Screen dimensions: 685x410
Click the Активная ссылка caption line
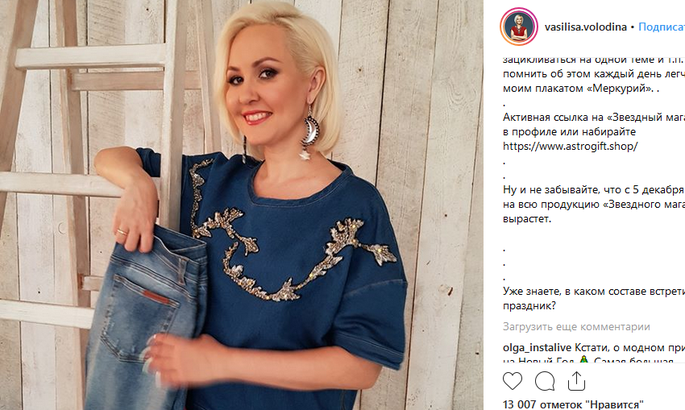[x=594, y=117]
